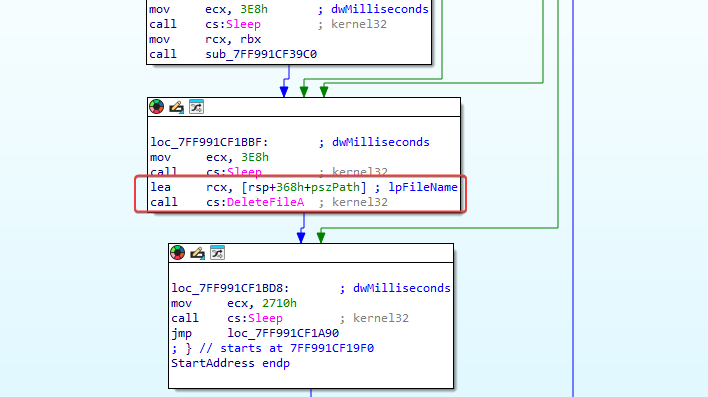This screenshot has width=708, height=397.
Task: Click group nodes icon in loc_7FF991CF1BD8 block
Action: coord(217,253)
